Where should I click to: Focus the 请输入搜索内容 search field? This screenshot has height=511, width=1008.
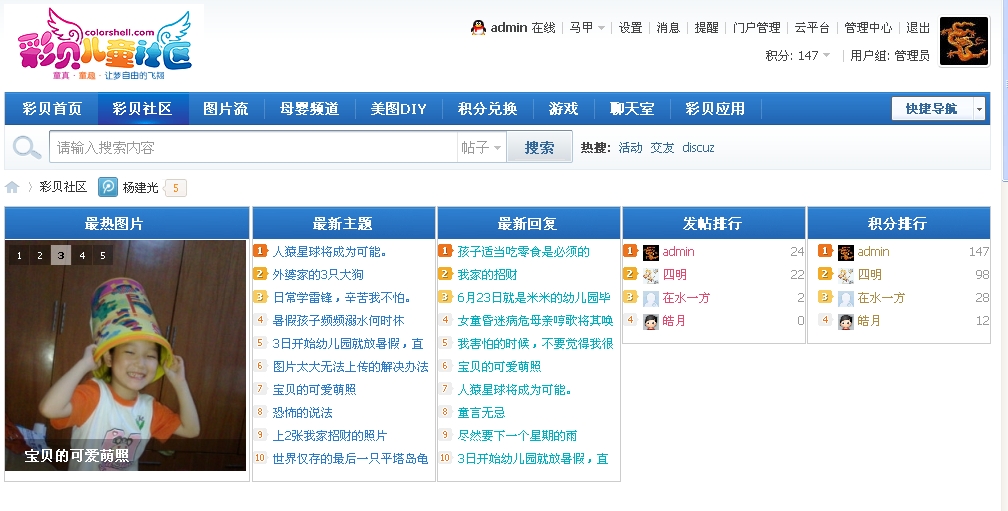[253, 147]
